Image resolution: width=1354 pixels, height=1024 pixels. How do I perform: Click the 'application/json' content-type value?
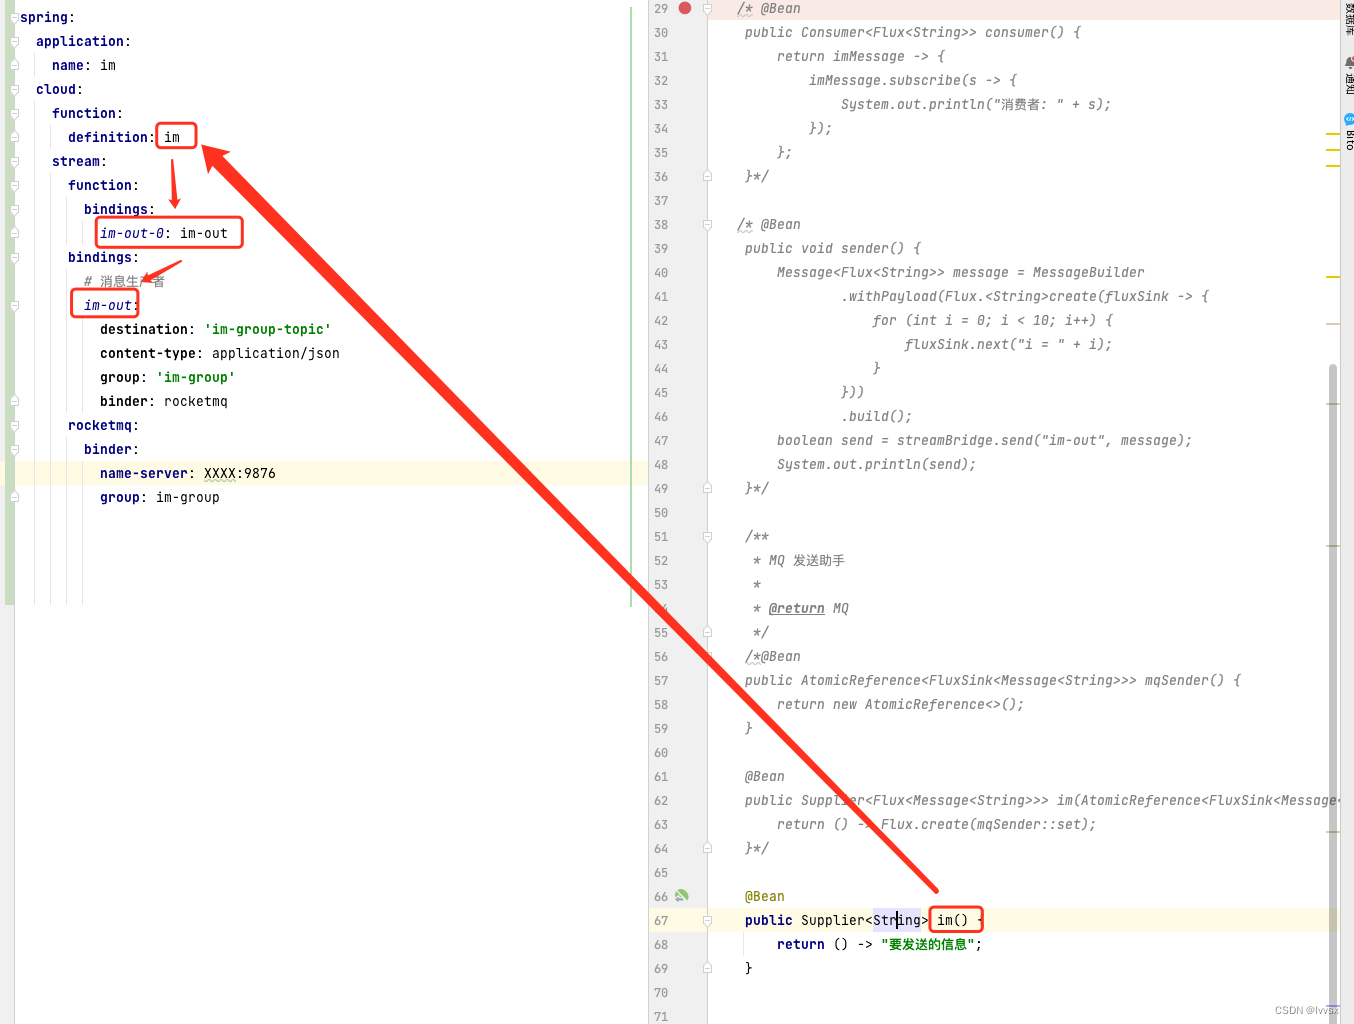point(276,353)
